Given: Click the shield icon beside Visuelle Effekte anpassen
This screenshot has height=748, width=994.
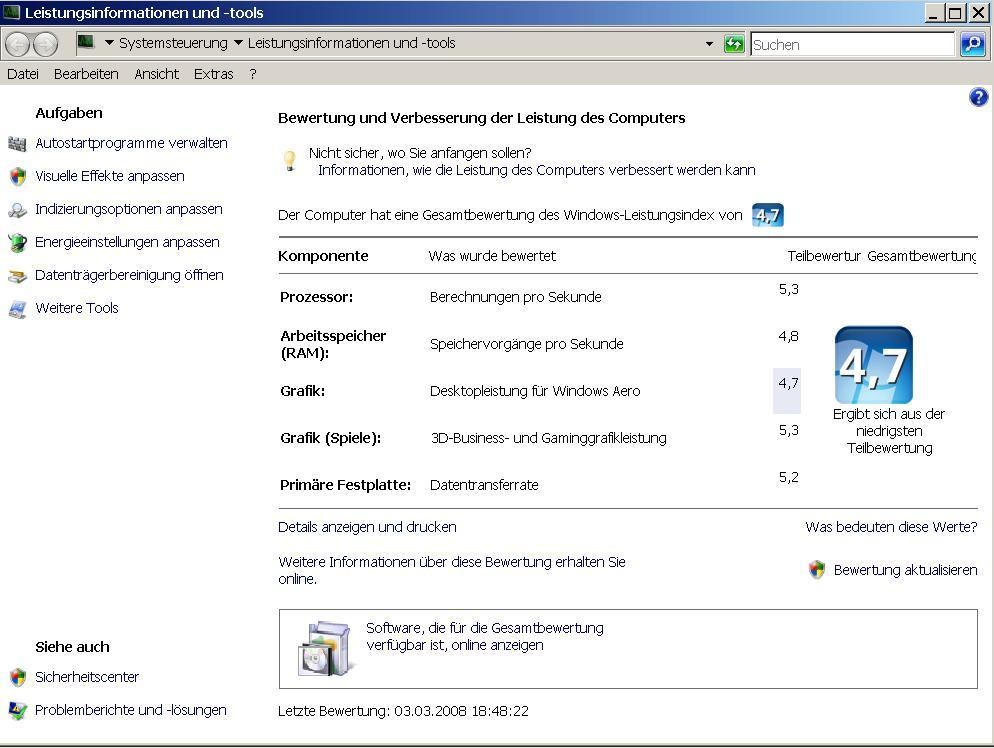Looking at the screenshot, I should [18, 176].
